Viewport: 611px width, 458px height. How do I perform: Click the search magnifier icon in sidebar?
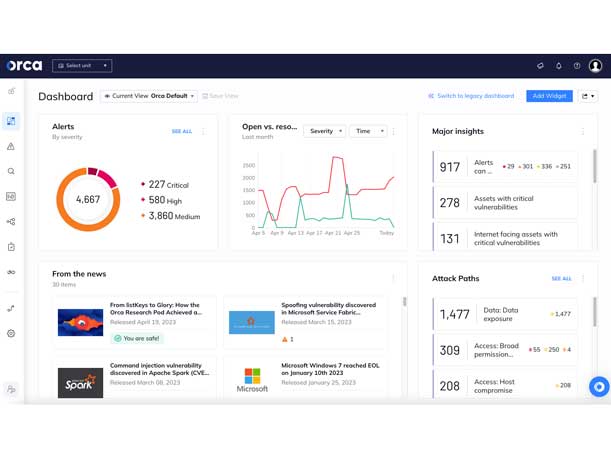(x=11, y=171)
